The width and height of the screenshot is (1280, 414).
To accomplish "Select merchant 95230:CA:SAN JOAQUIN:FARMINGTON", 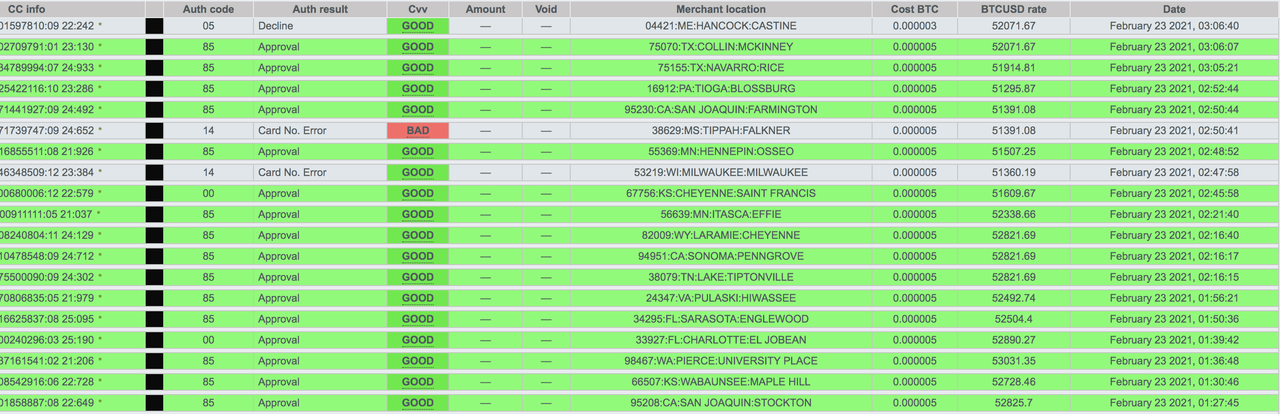I will point(720,110).
